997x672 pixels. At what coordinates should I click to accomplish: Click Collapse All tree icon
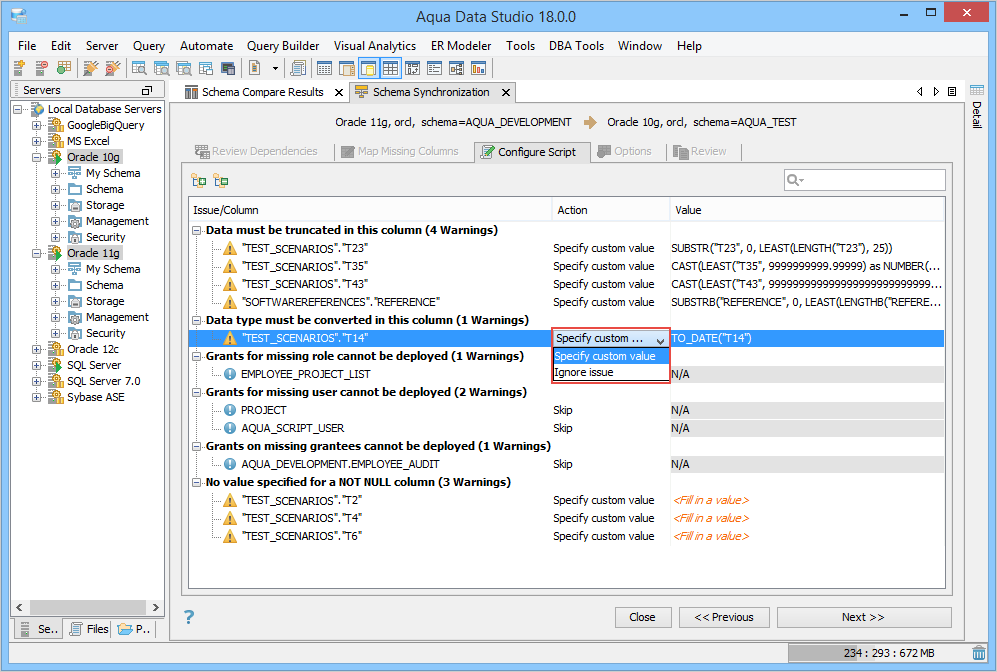point(221,181)
